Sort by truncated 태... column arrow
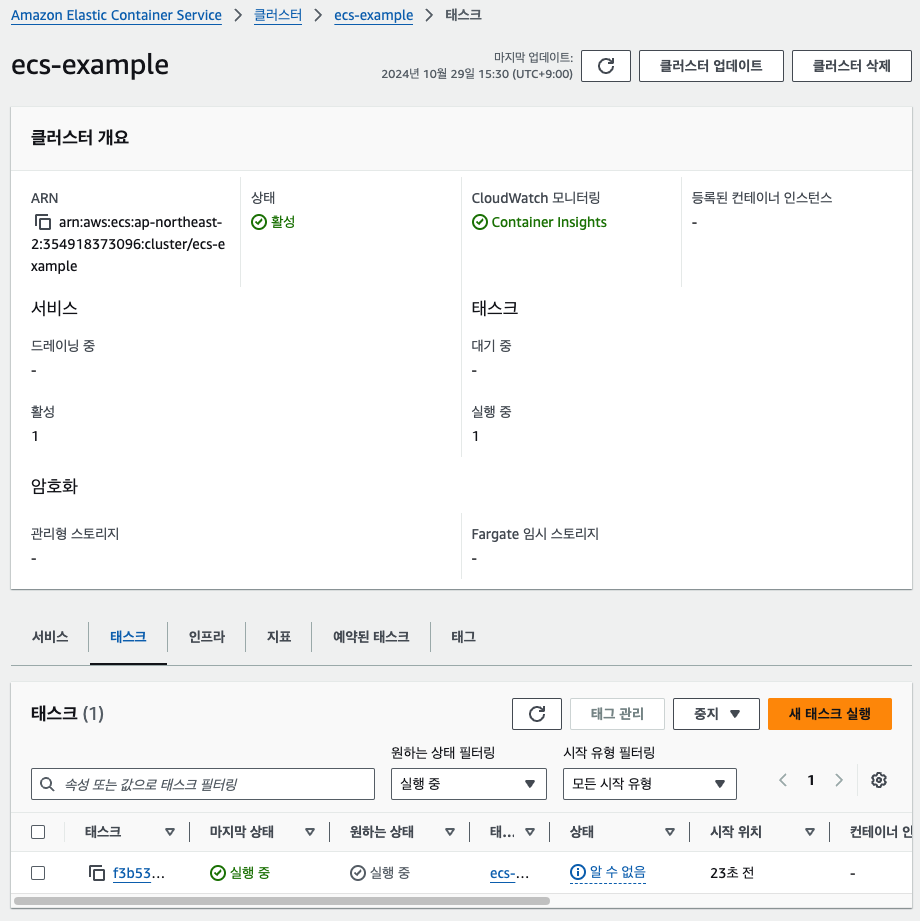The width and height of the screenshot is (920, 921). tap(530, 832)
